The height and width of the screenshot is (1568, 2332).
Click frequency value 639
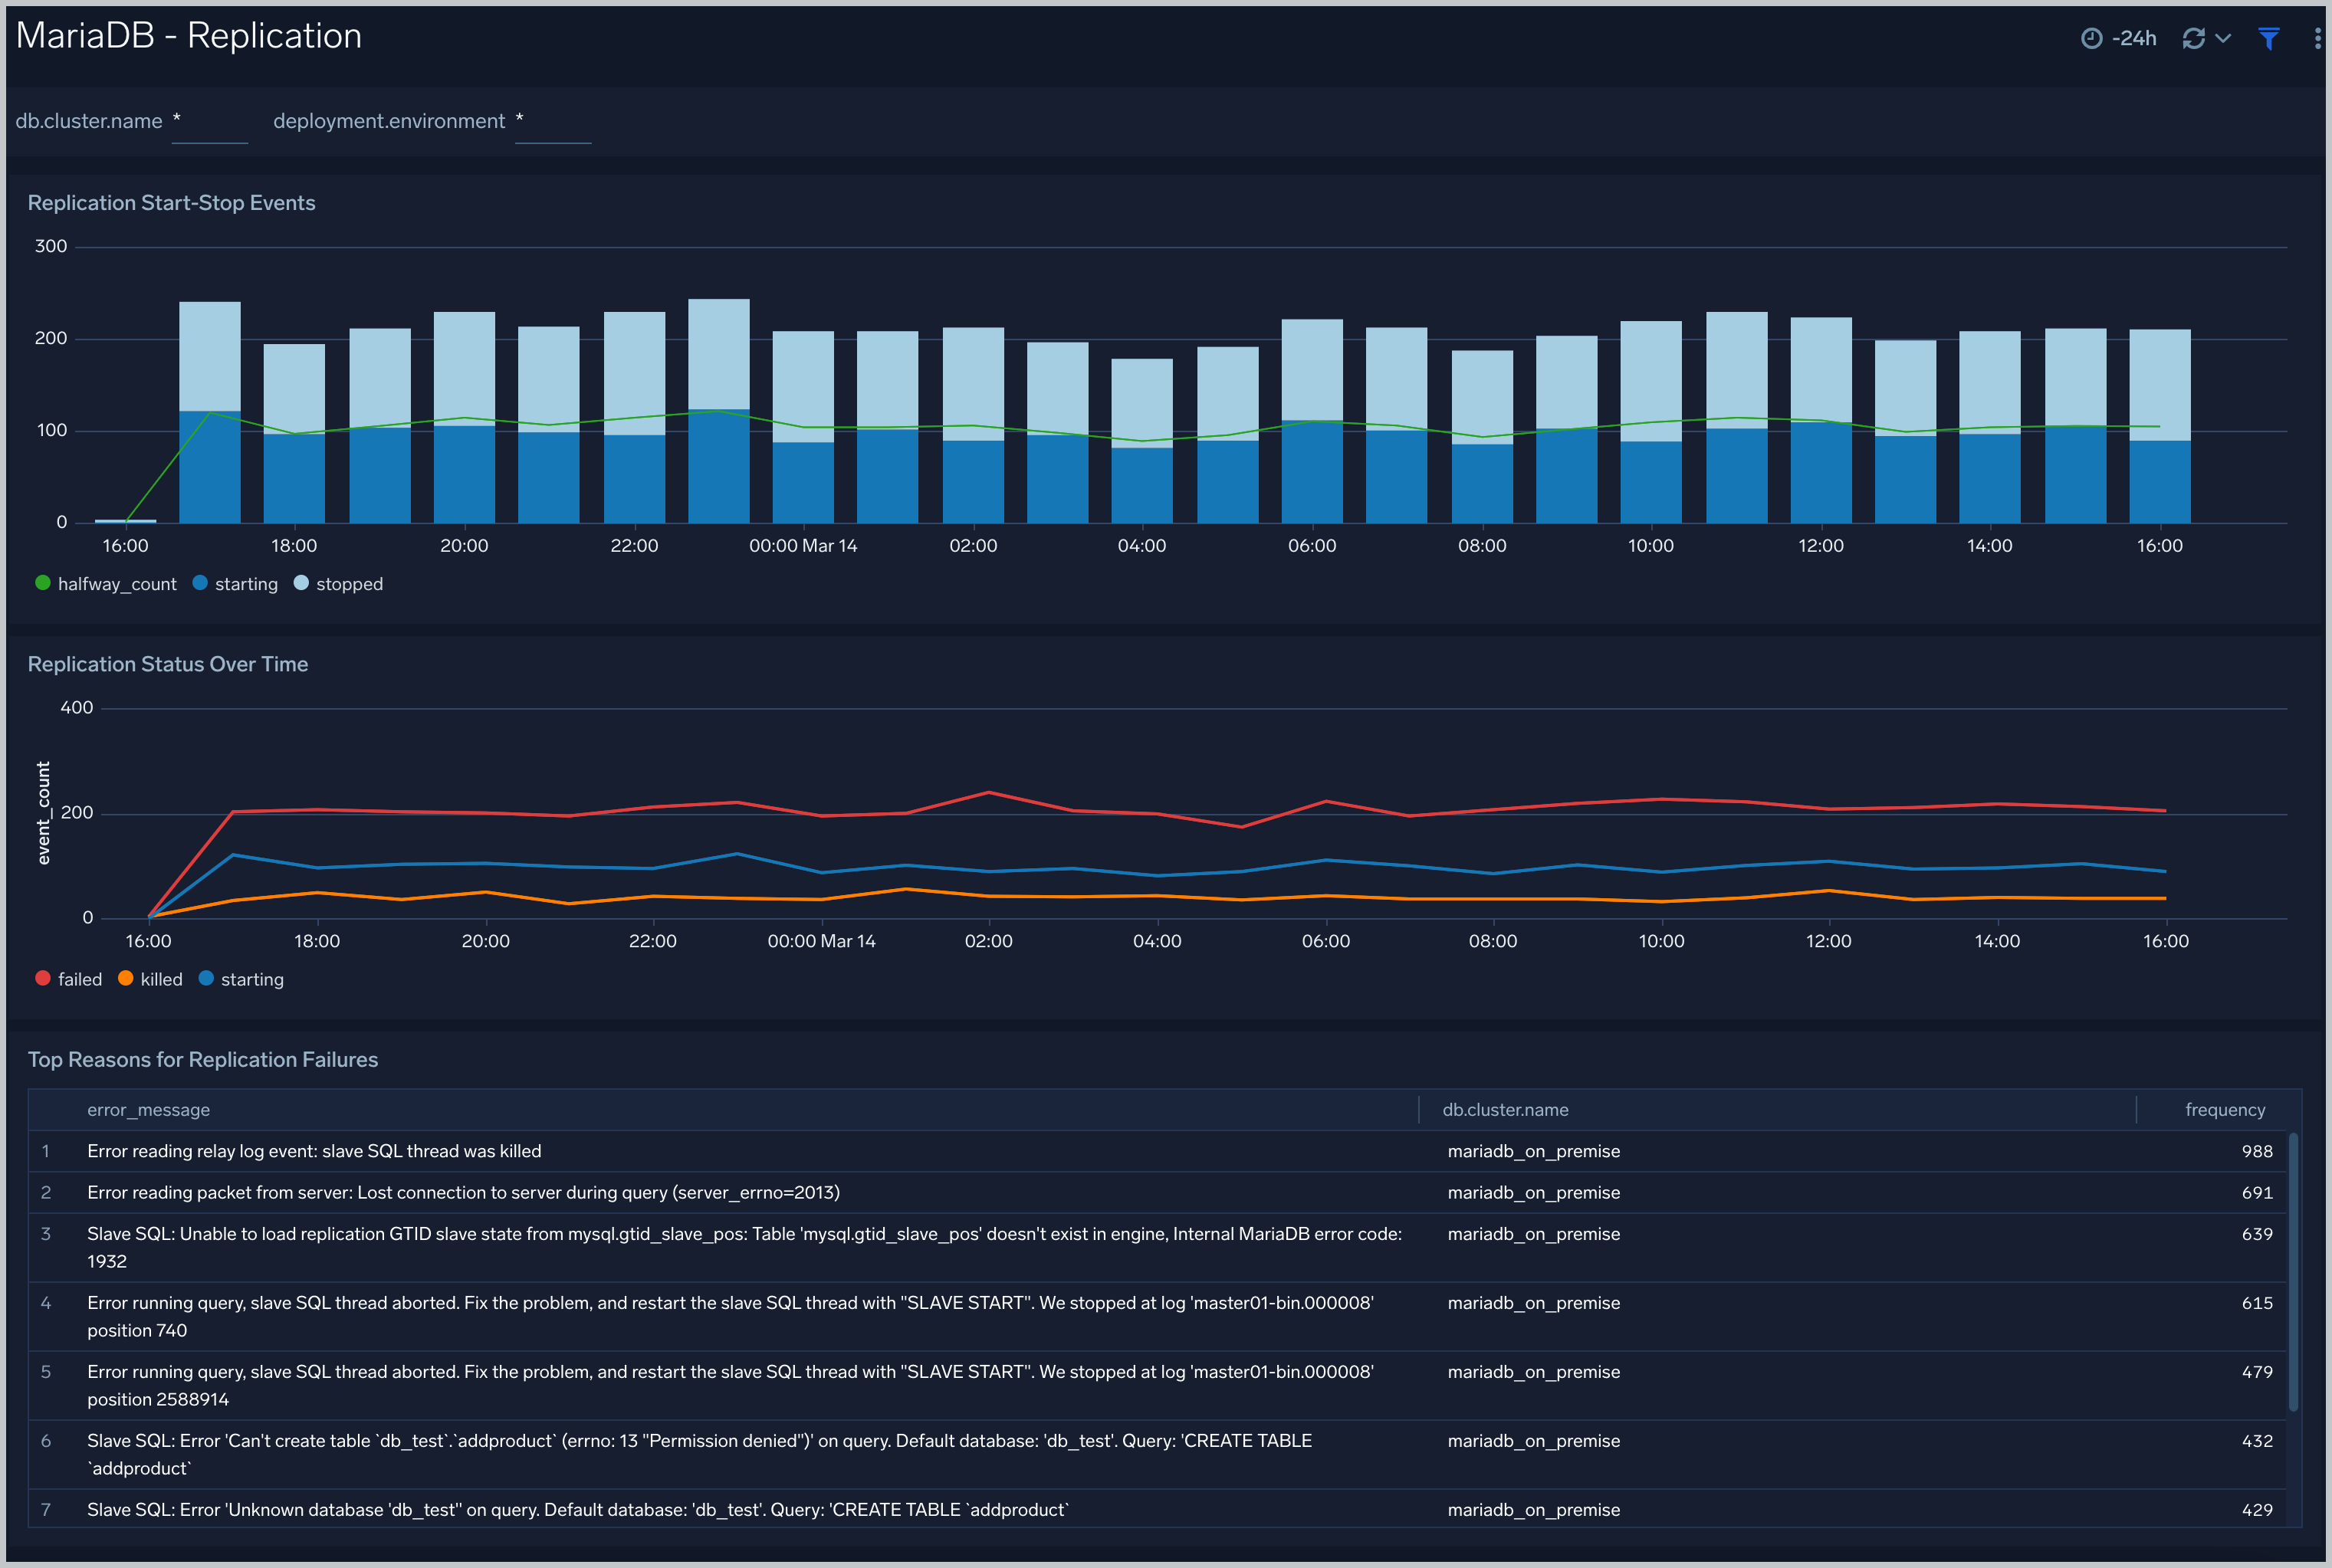coord(2257,1234)
